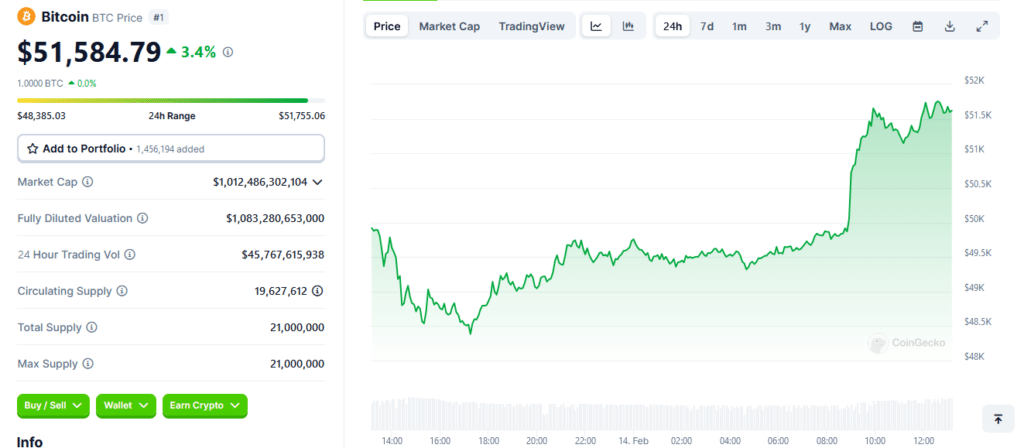Switch to line chart view icon
This screenshot has height=448, width=1024.
[596, 26]
